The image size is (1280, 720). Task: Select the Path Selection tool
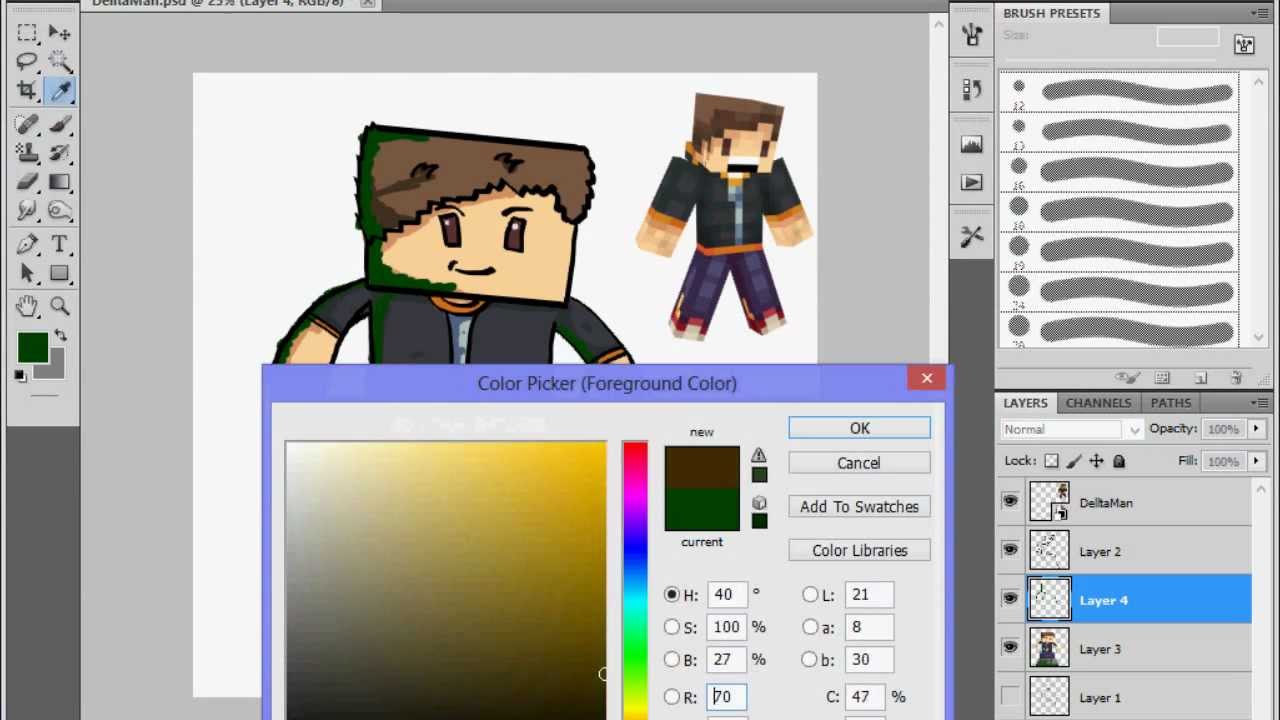pyautogui.click(x=27, y=273)
